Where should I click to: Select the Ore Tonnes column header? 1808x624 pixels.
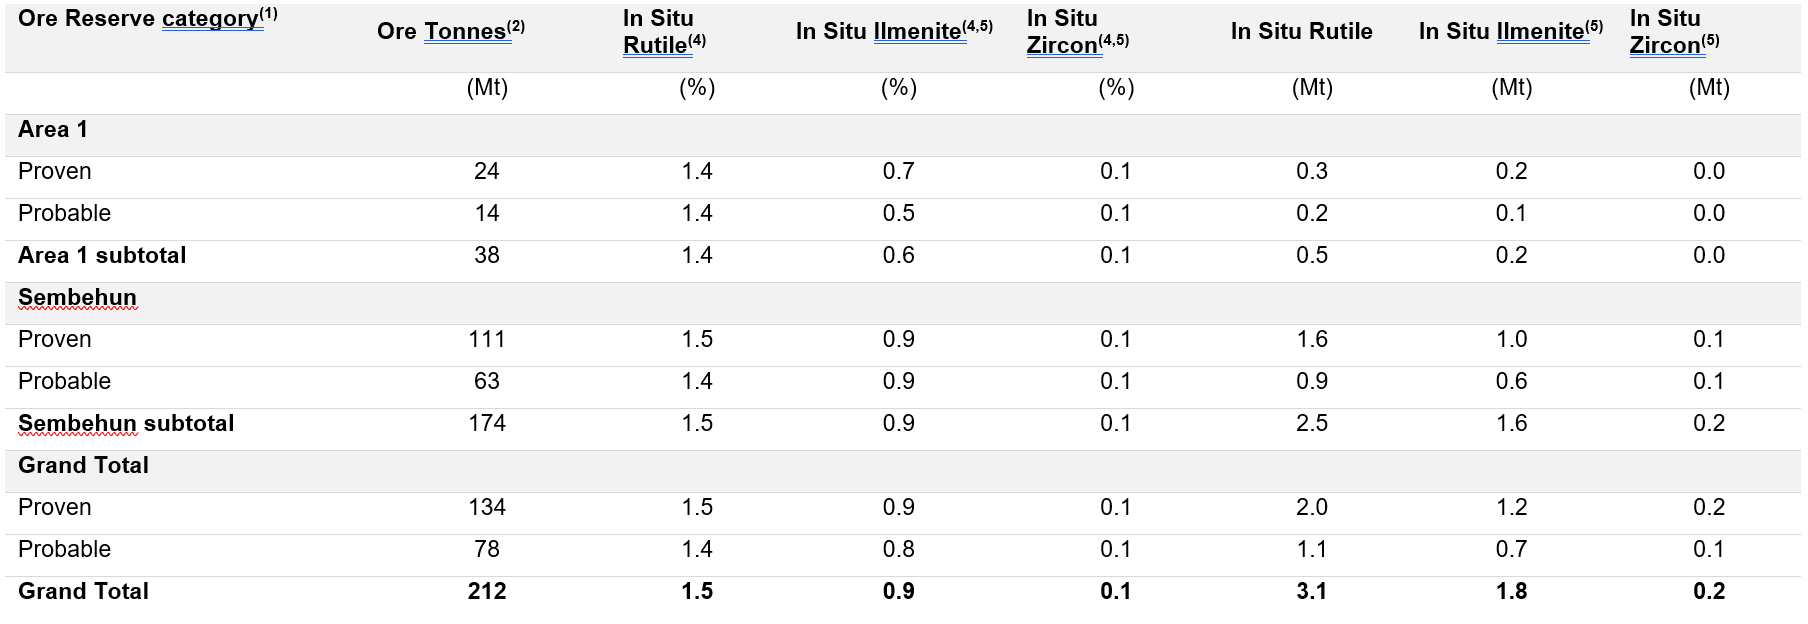click(x=450, y=32)
